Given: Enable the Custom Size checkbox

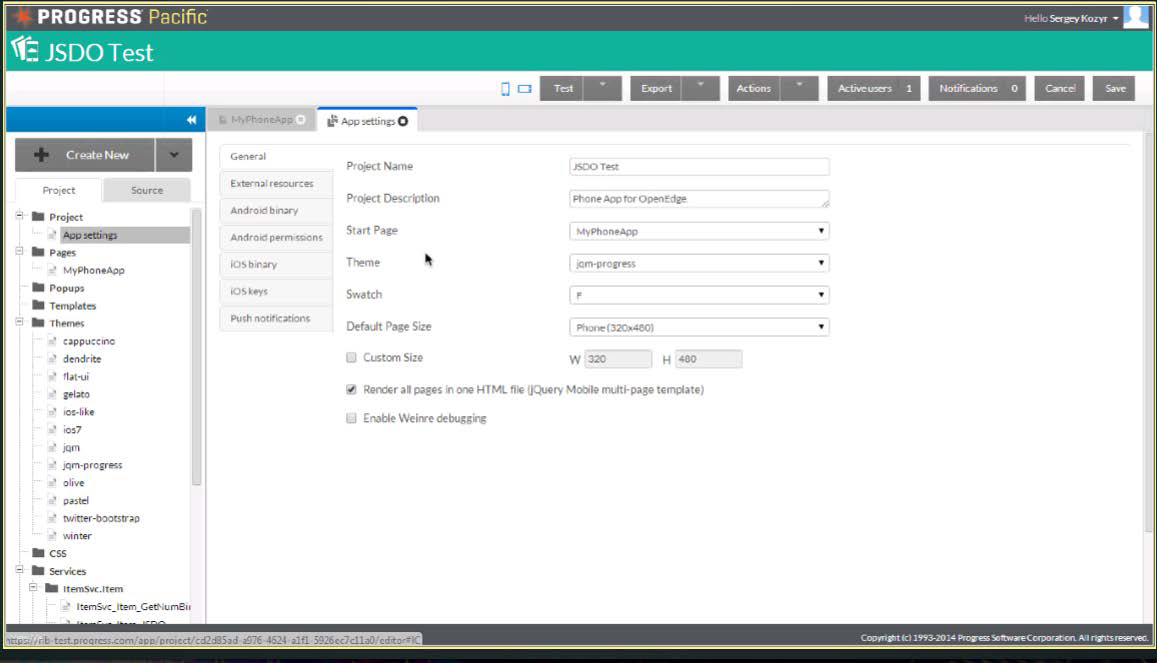Looking at the screenshot, I should coord(351,357).
